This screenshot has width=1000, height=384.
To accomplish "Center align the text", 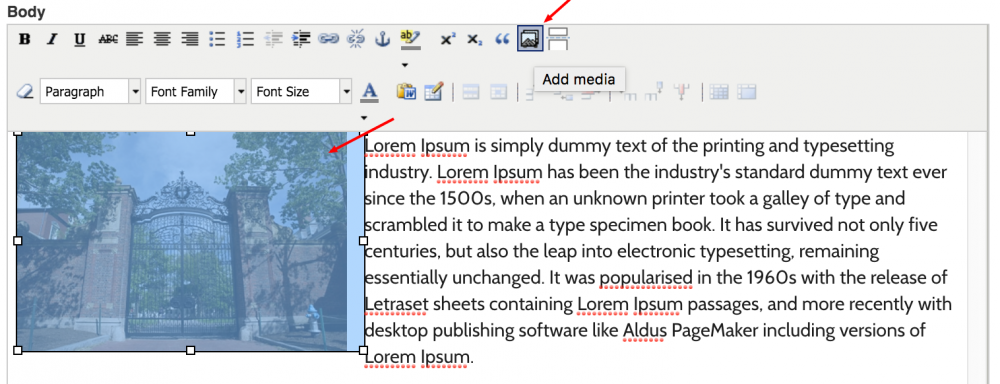I will tap(162, 40).
